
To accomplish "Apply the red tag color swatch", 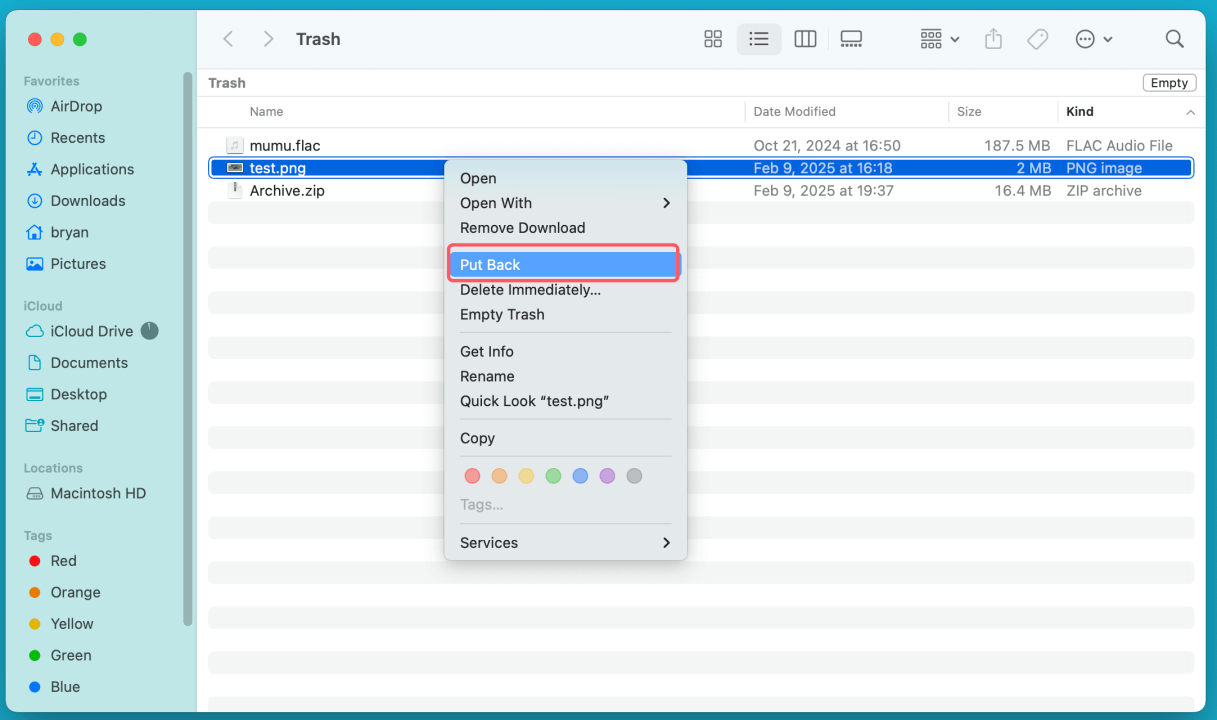I will [x=472, y=476].
